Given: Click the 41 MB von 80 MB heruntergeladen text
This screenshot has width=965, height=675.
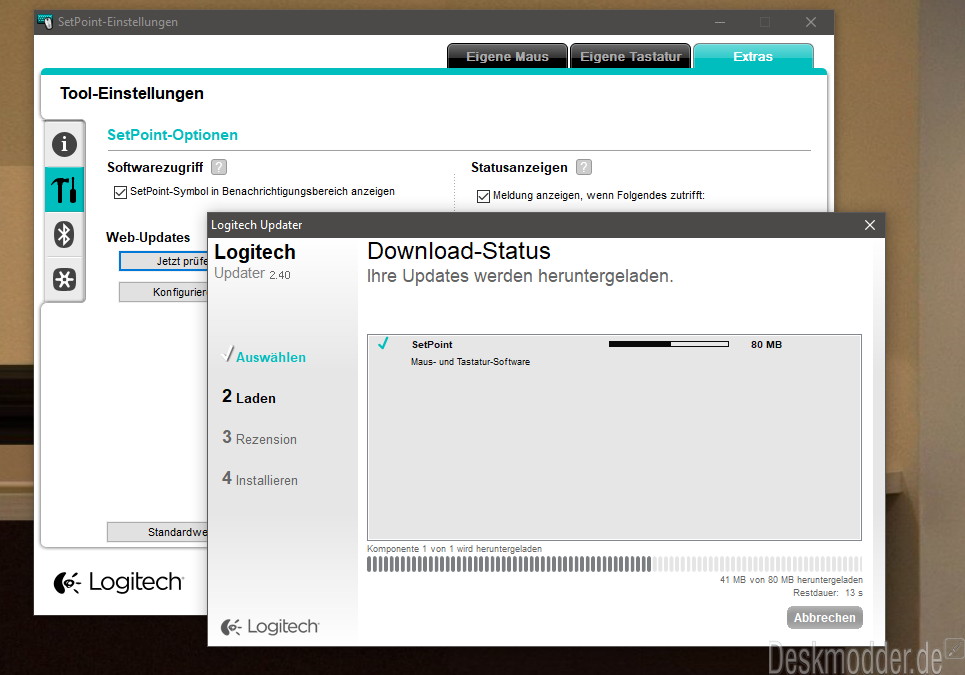Looking at the screenshot, I should click(x=791, y=580).
